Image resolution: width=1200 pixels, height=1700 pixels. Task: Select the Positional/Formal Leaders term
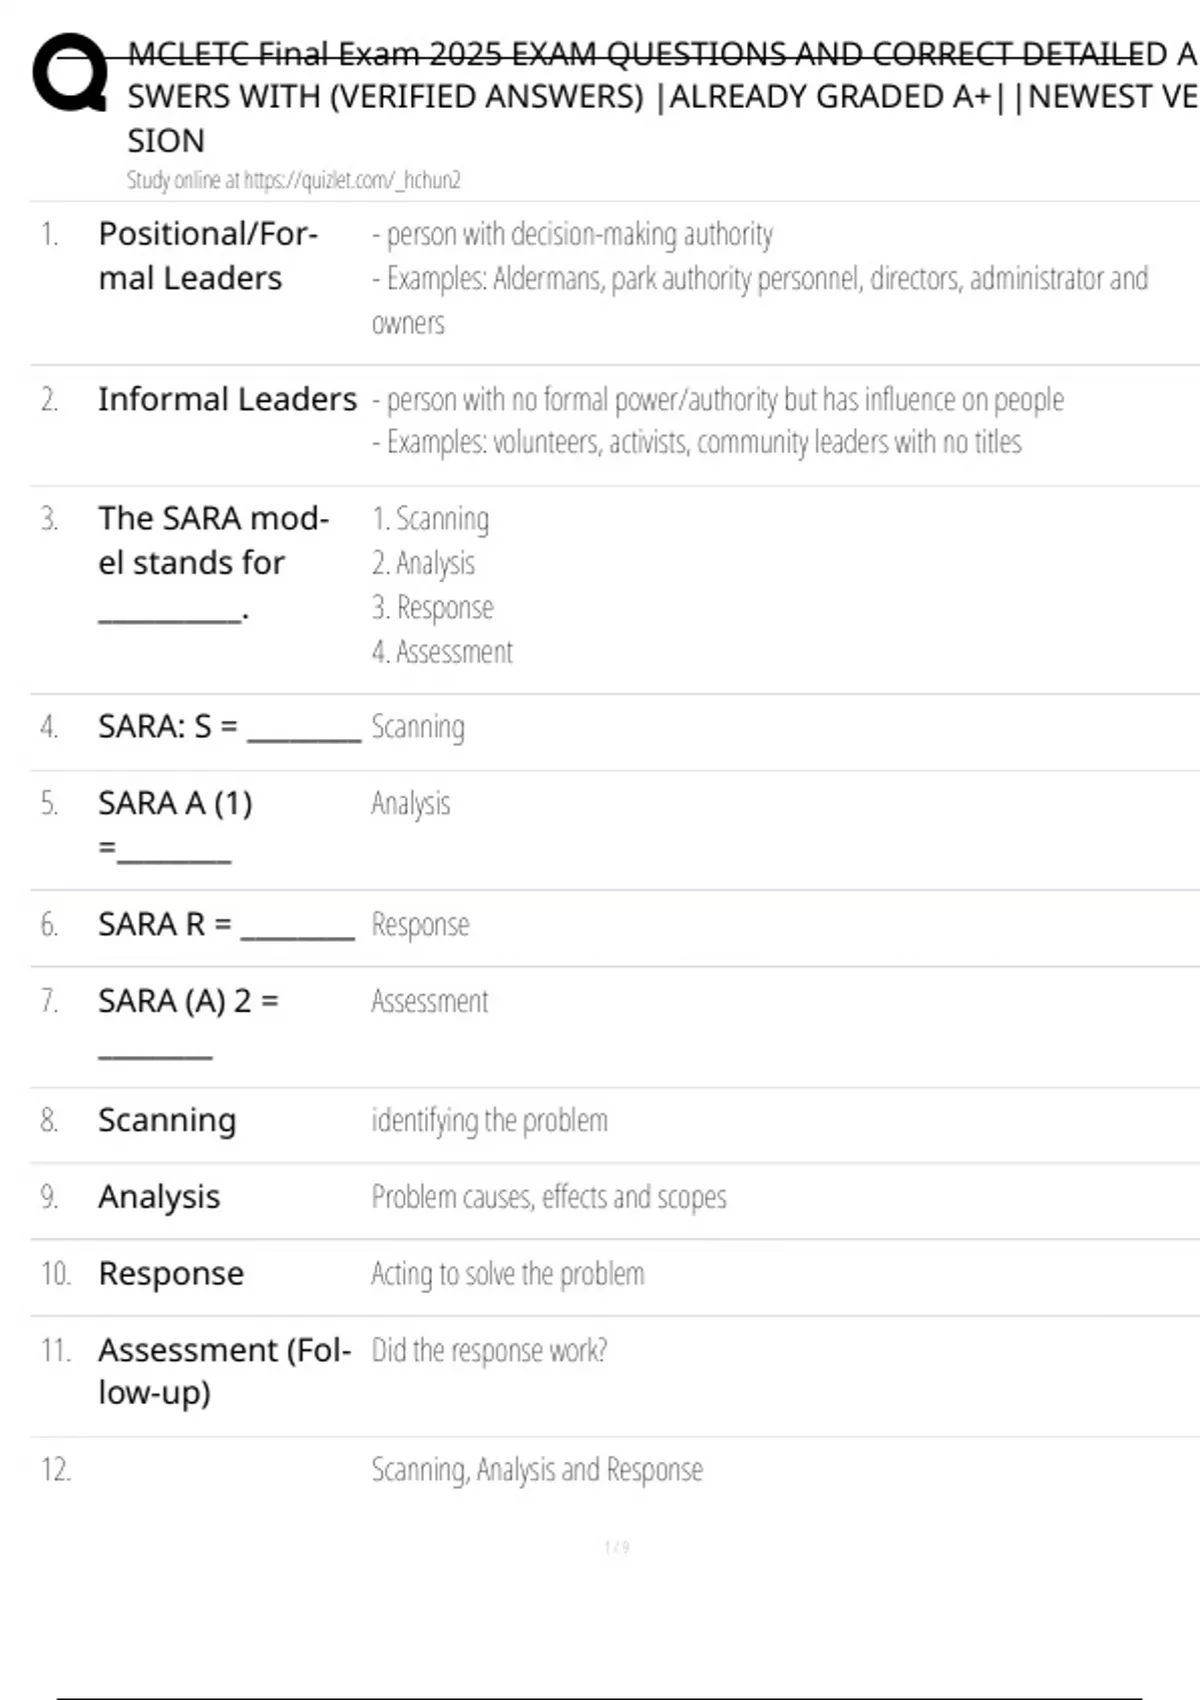point(208,255)
